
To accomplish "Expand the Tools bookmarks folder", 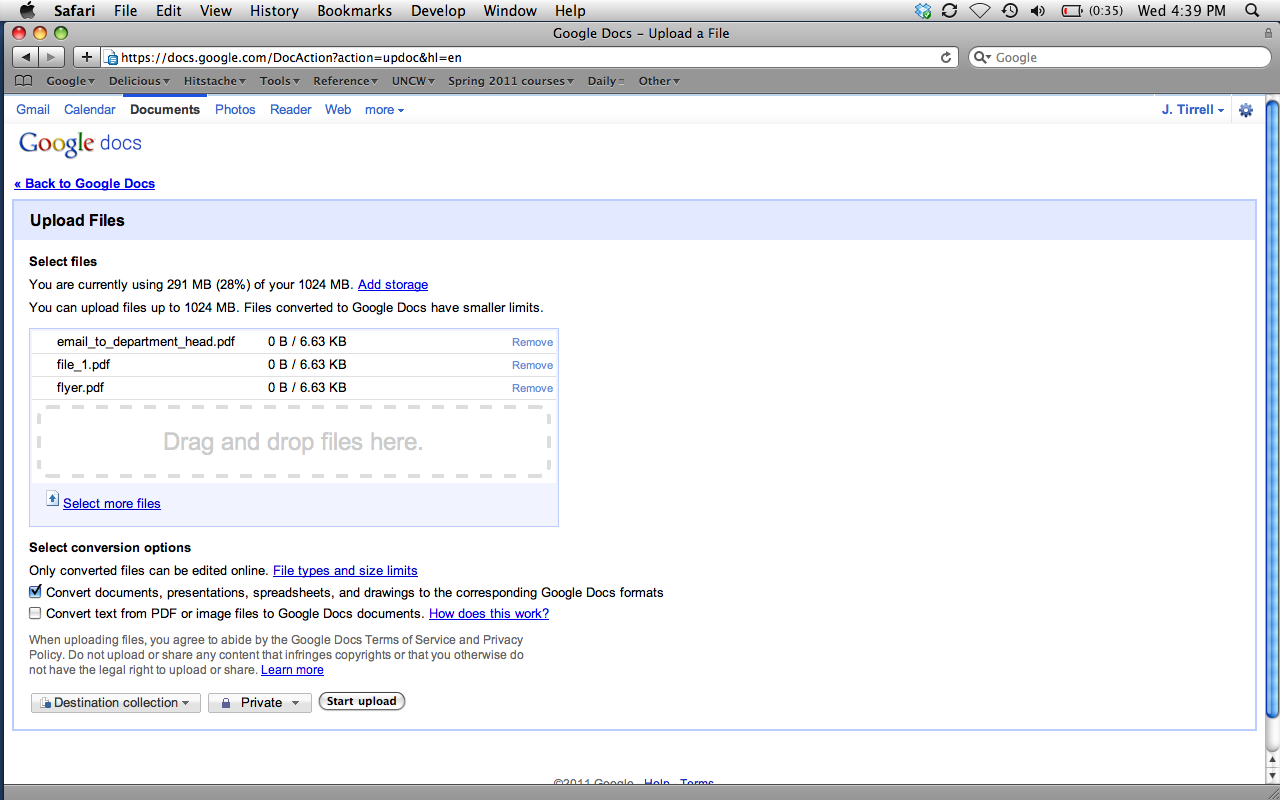I will [280, 81].
